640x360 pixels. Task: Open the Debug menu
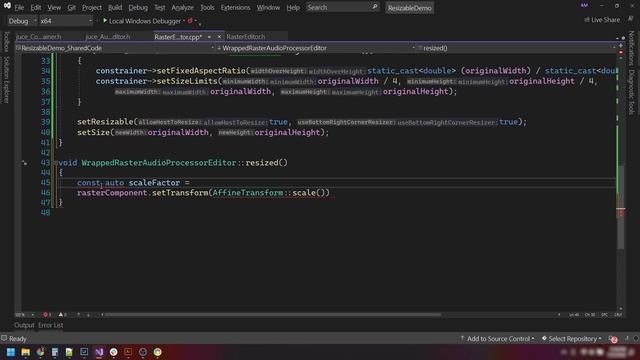pyautogui.click(x=138, y=7)
